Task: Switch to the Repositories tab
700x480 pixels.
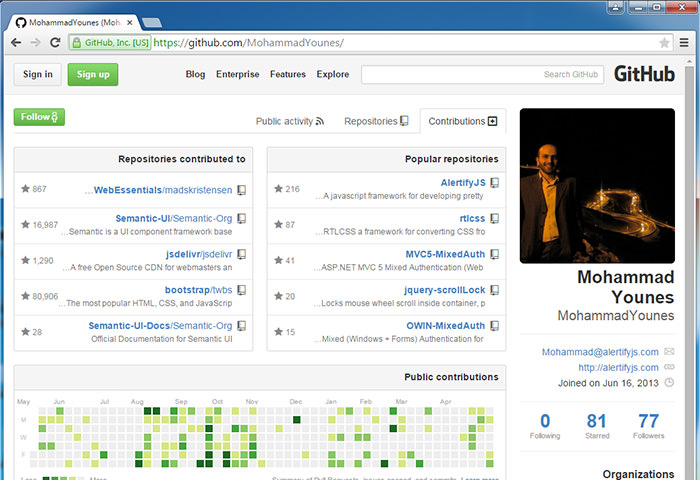Action: [x=376, y=121]
